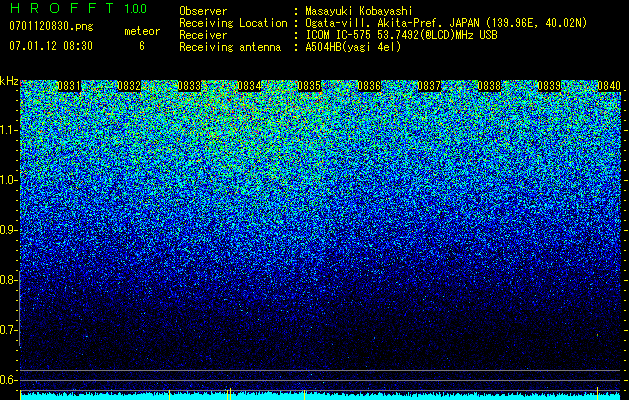Select the 0833 time marker
The image size is (629, 400).
pyautogui.click(x=189, y=86)
